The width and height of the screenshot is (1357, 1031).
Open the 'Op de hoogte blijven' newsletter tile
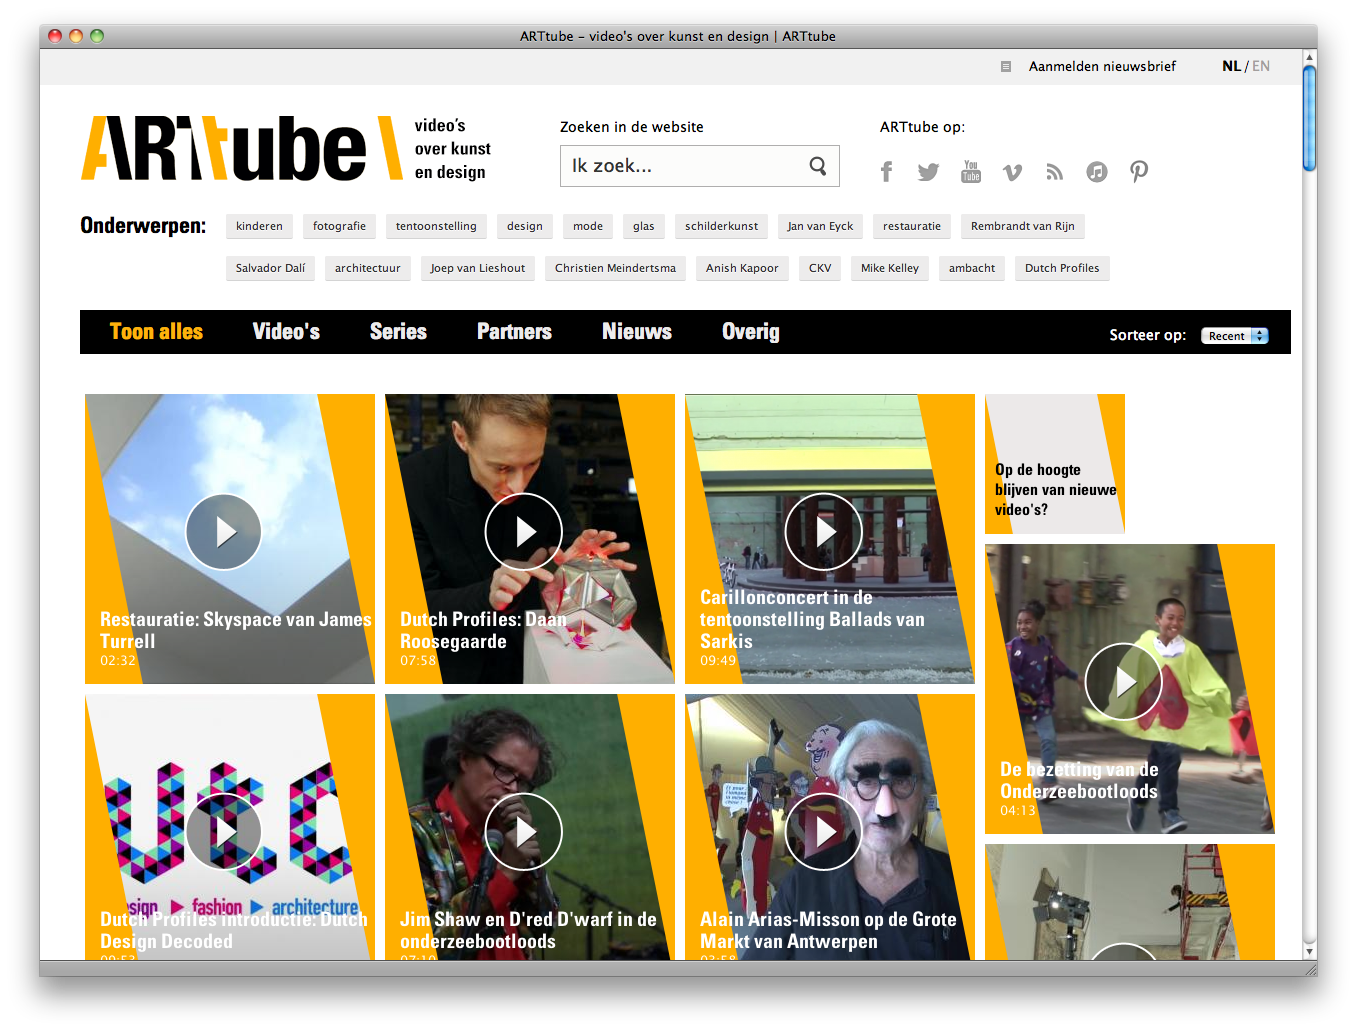click(1055, 464)
